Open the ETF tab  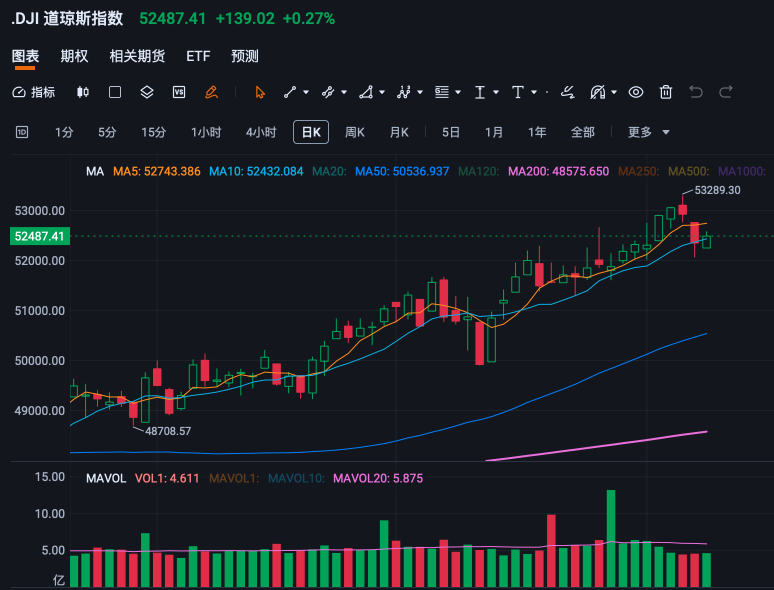click(x=198, y=56)
